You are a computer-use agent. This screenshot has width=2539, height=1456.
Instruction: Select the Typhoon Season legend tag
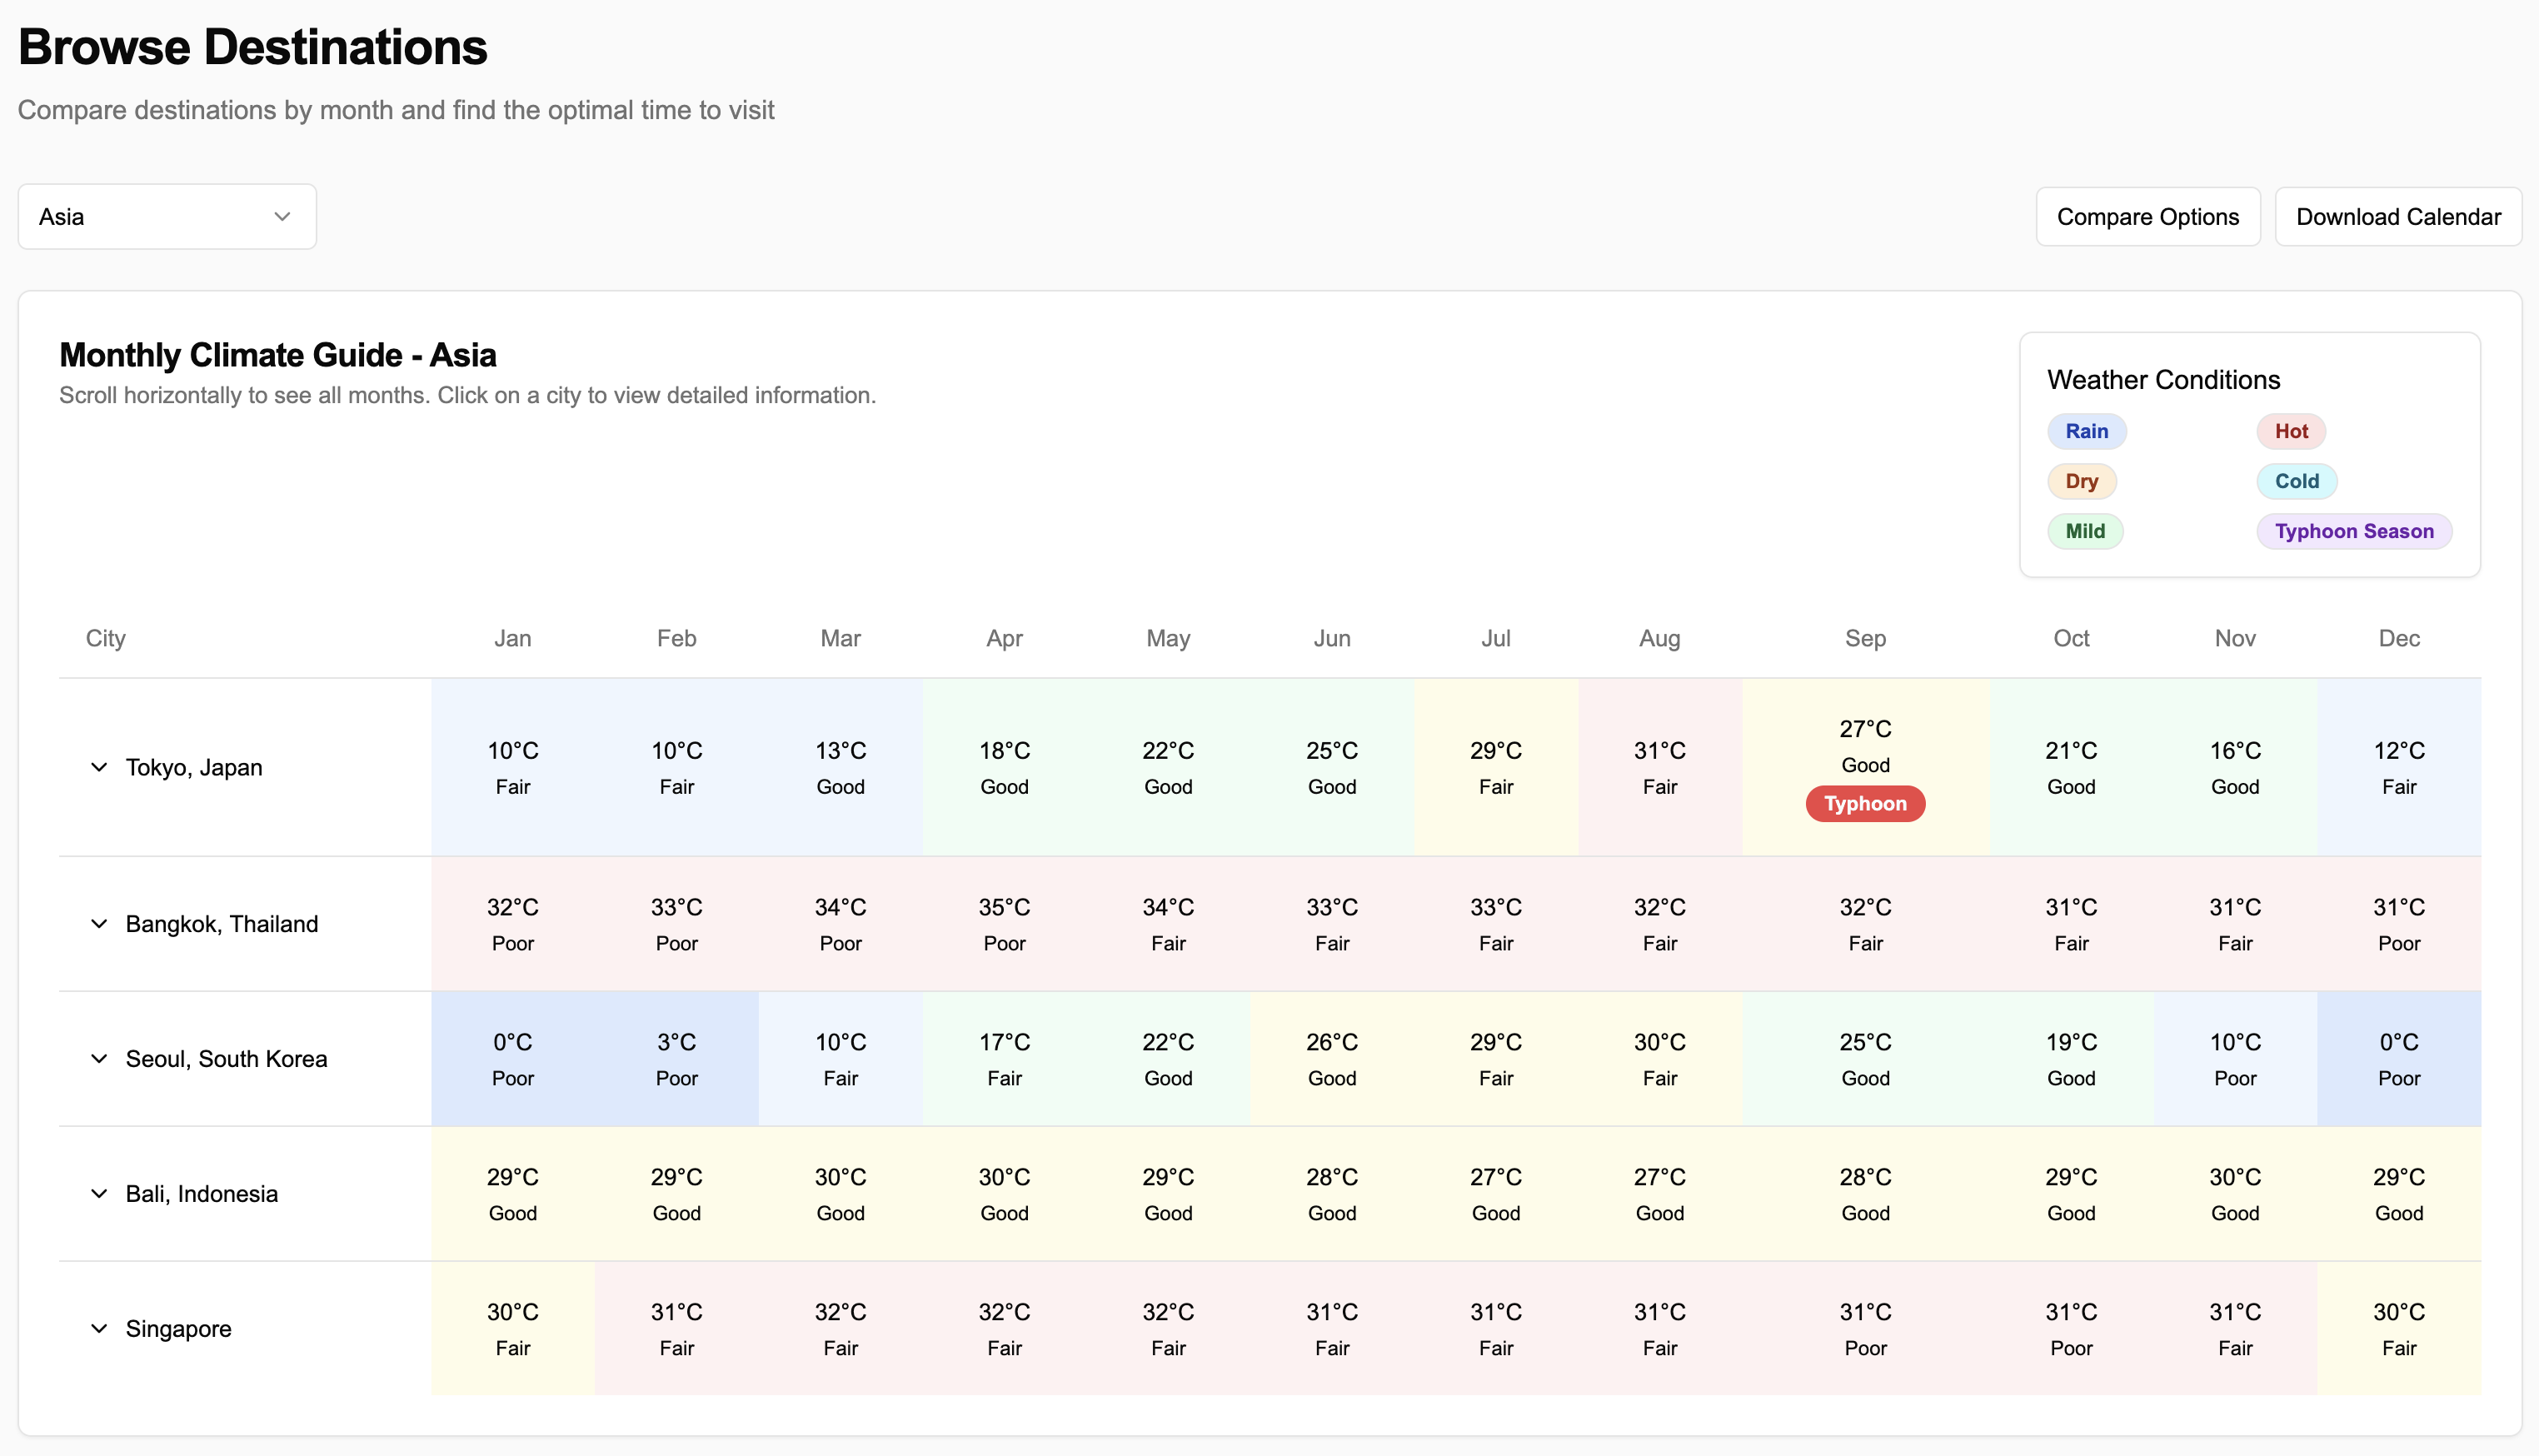click(2353, 531)
